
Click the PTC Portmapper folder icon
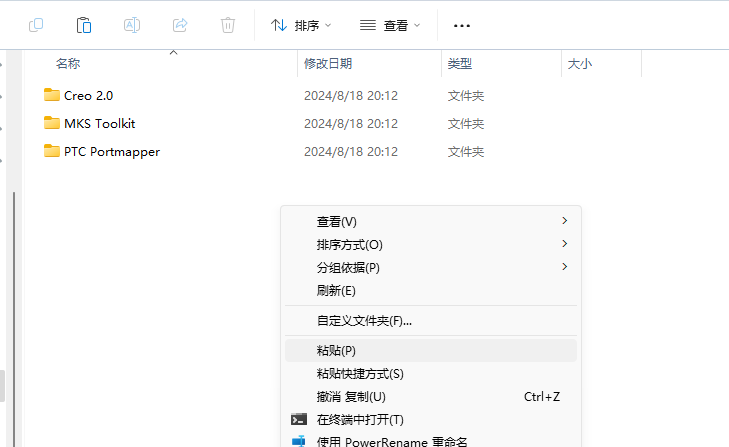point(52,151)
